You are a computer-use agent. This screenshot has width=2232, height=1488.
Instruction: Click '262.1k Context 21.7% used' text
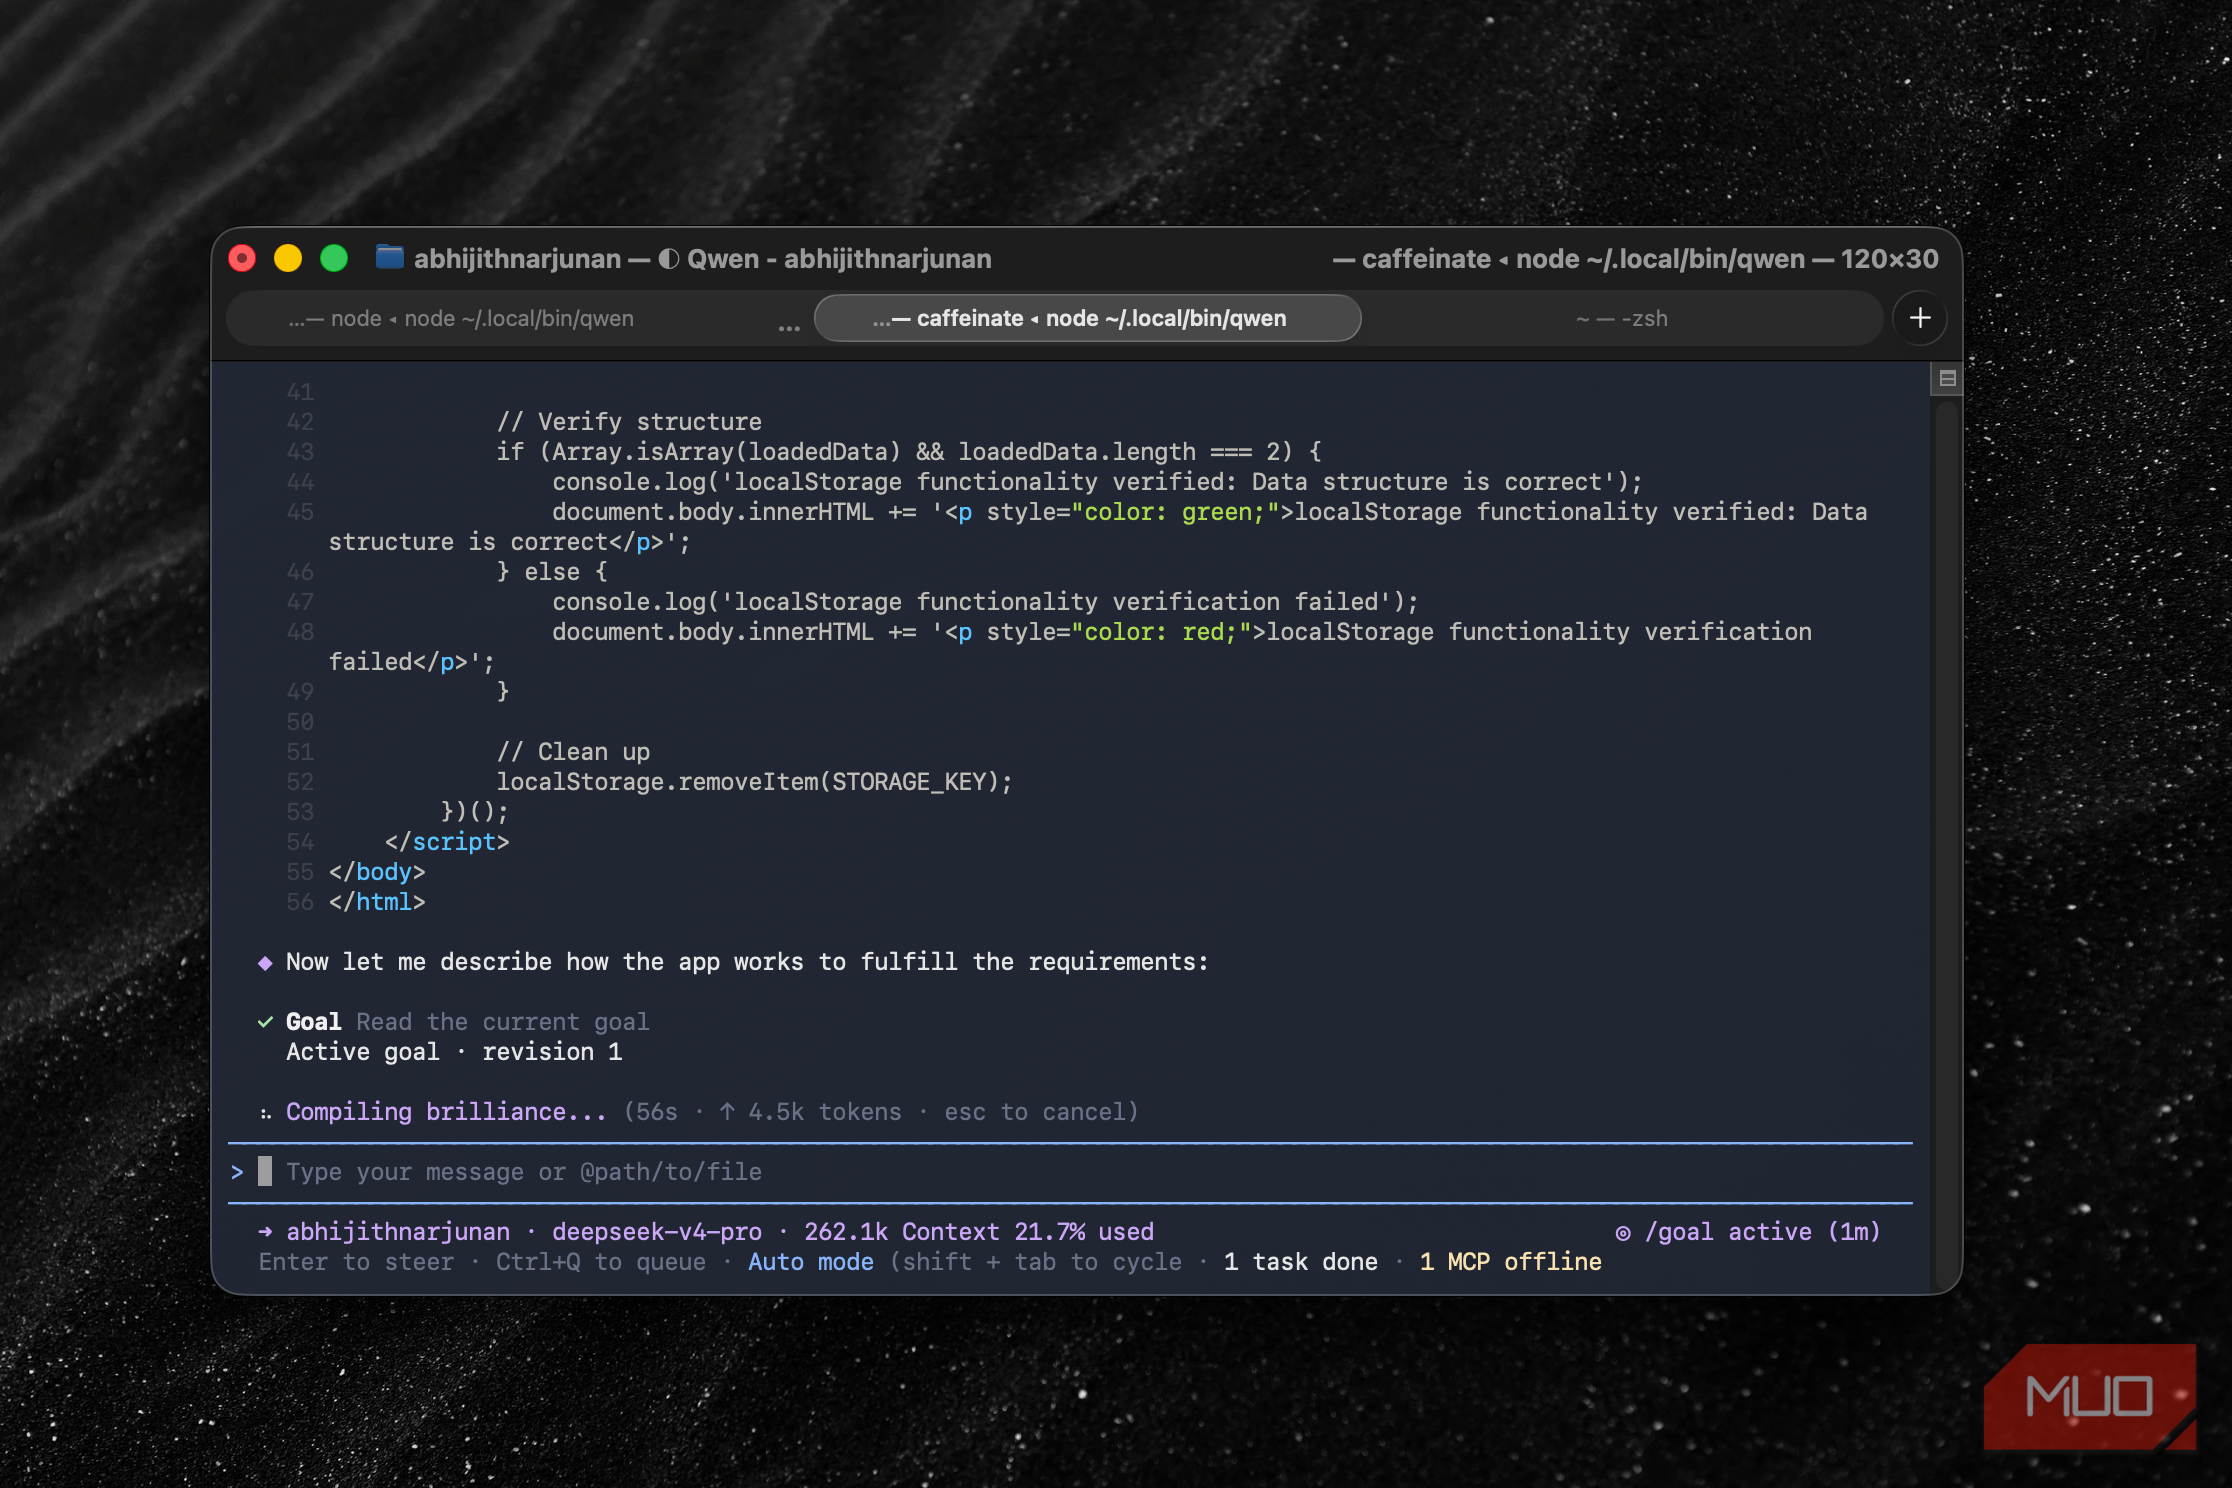pyautogui.click(x=979, y=1232)
